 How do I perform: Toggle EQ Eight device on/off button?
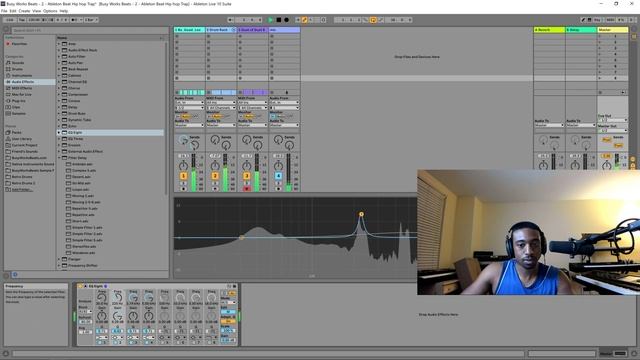pos(80,286)
